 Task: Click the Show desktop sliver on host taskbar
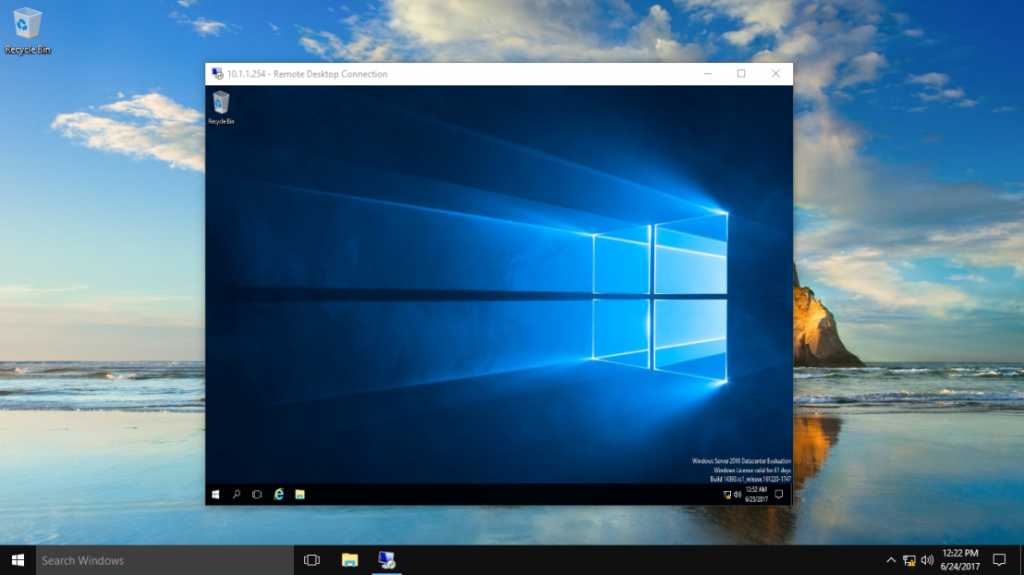(1021, 560)
